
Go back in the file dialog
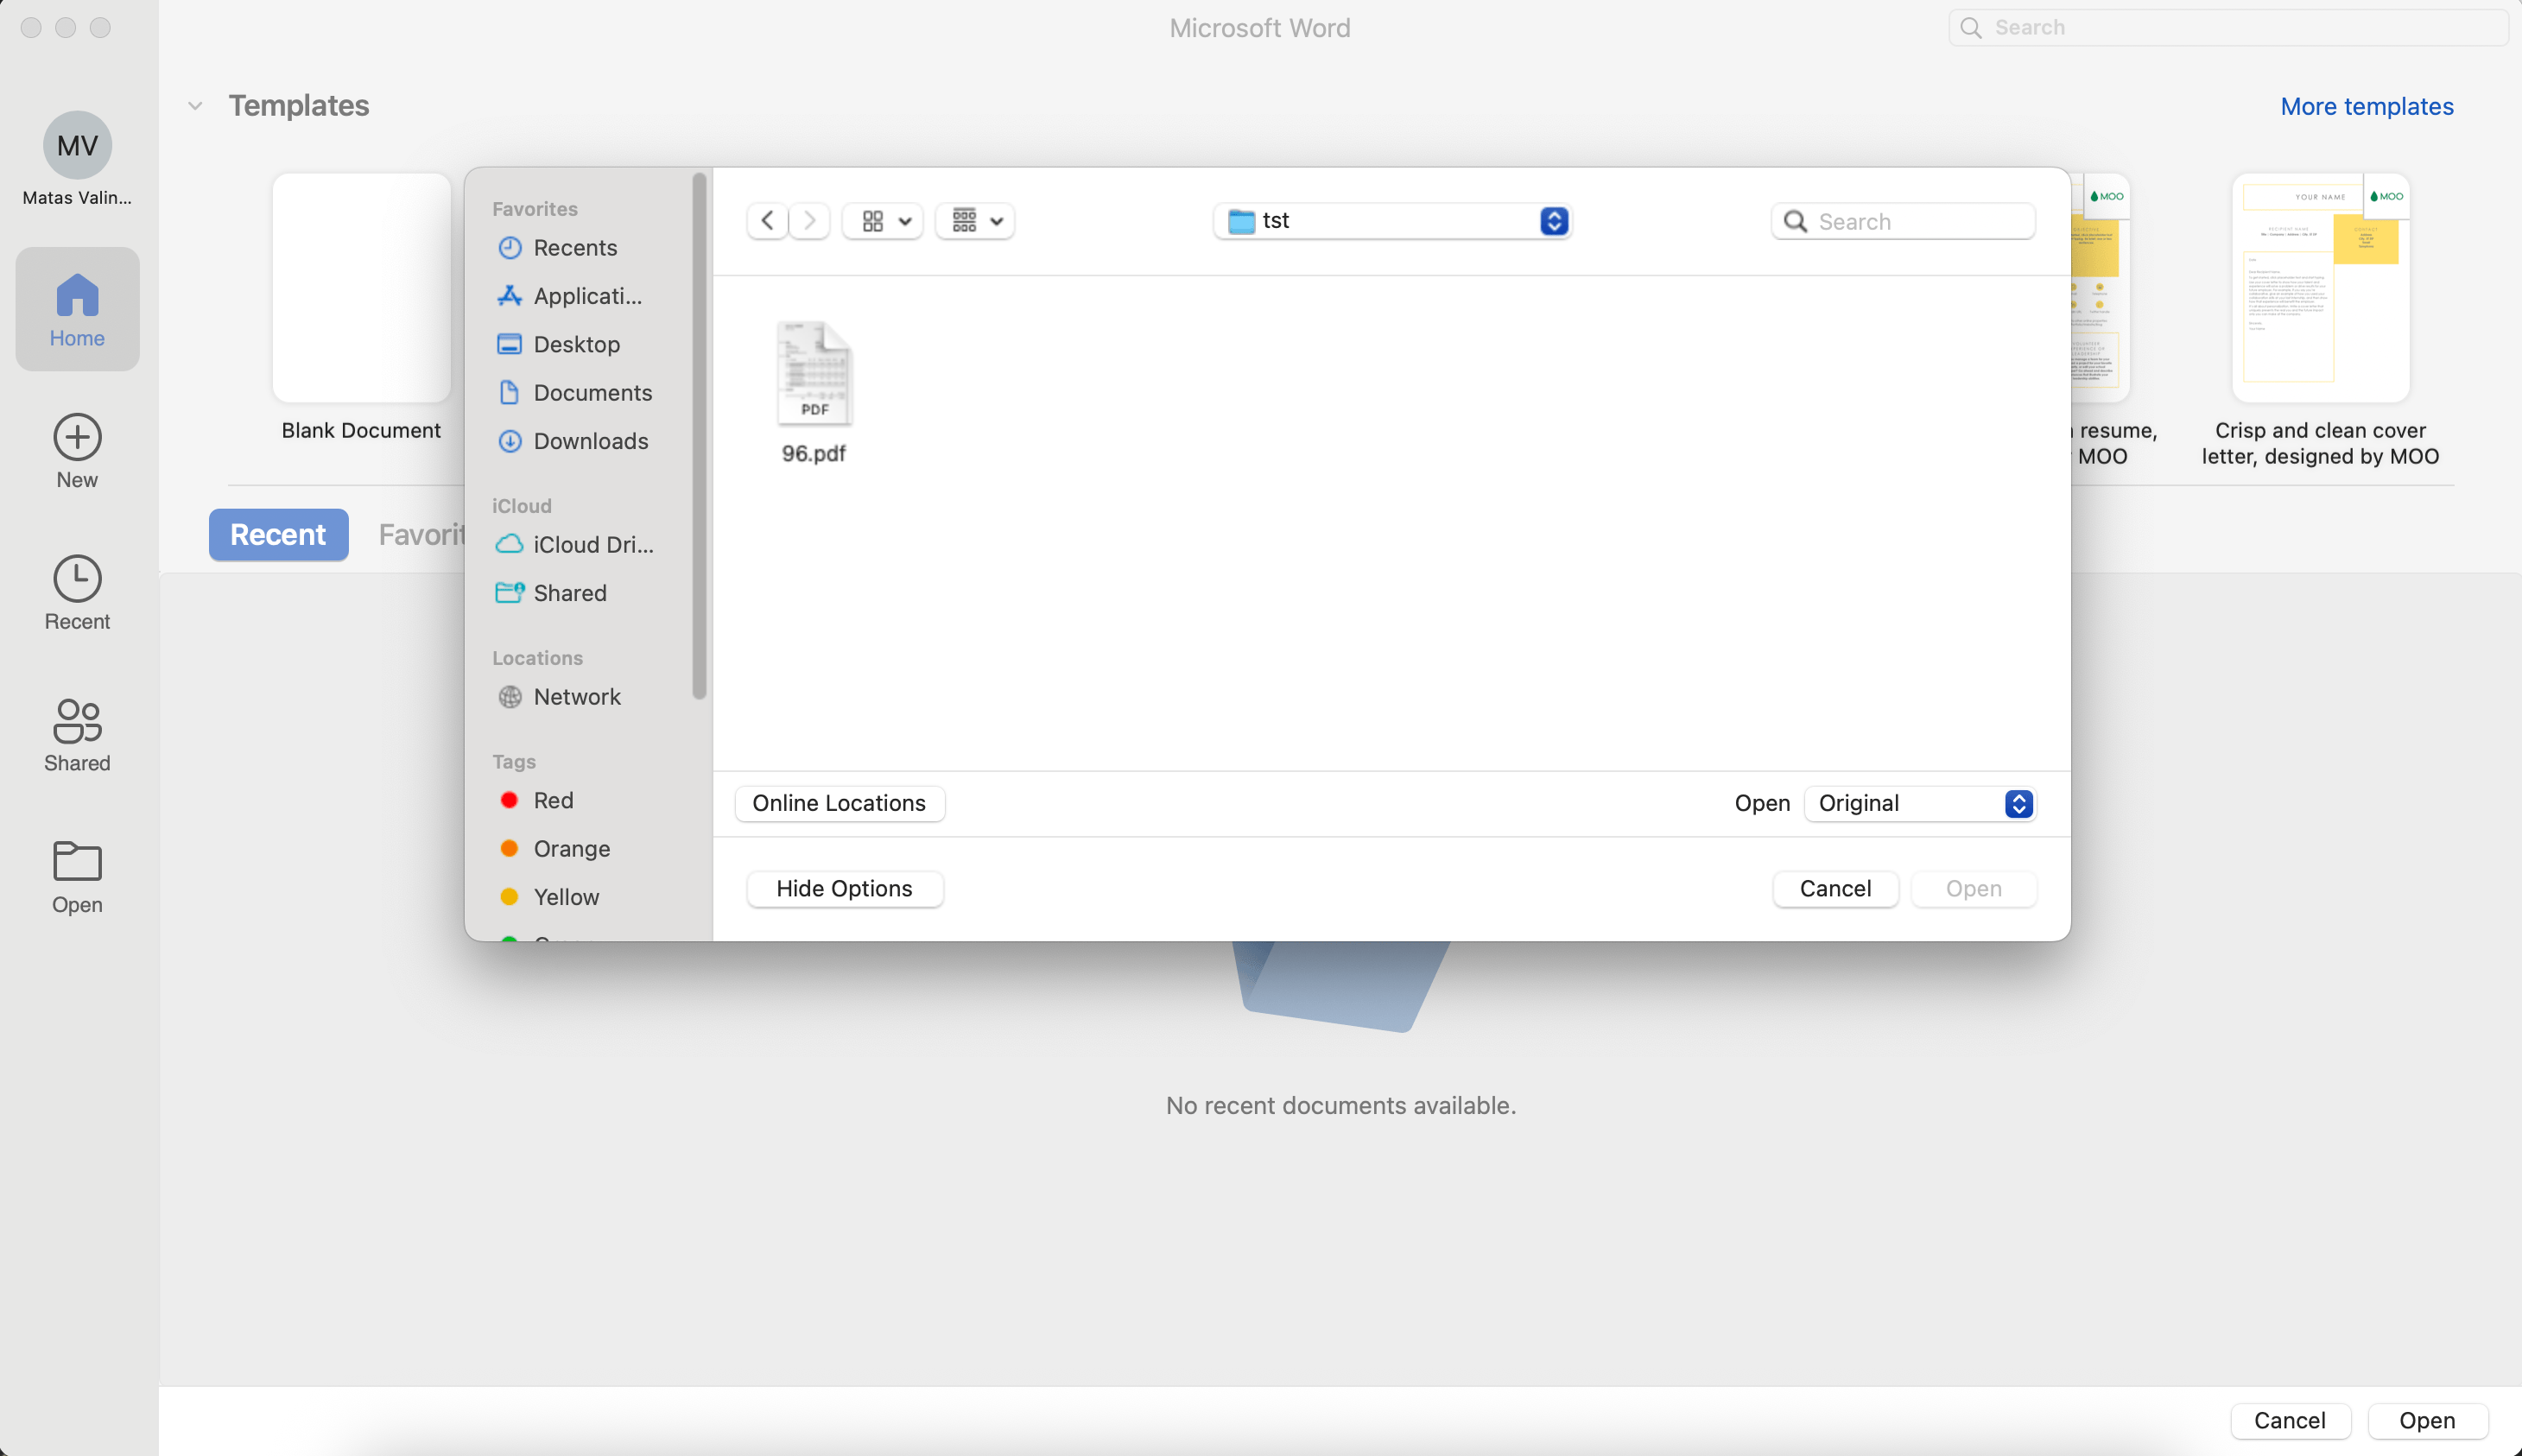pyautogui.click(x=767, y=221)
